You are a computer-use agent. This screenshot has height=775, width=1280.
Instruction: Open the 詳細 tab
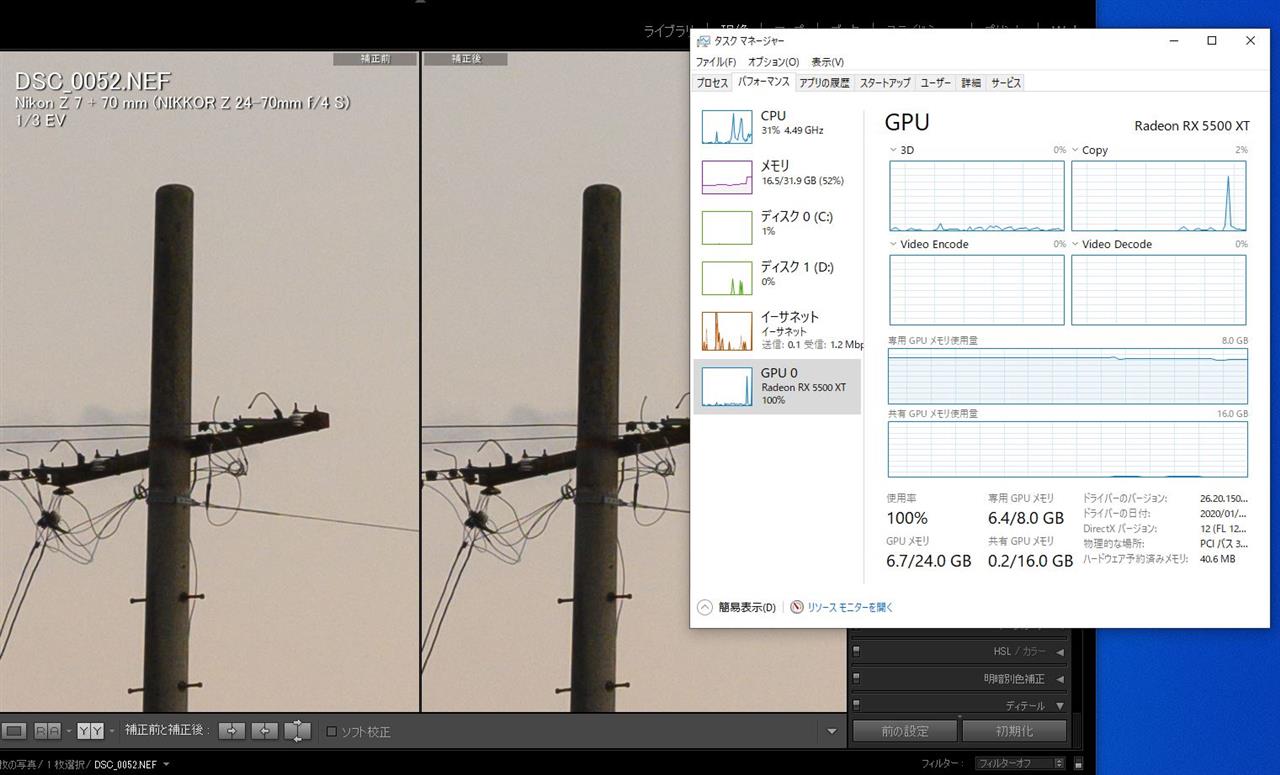(x=971, y=83)
